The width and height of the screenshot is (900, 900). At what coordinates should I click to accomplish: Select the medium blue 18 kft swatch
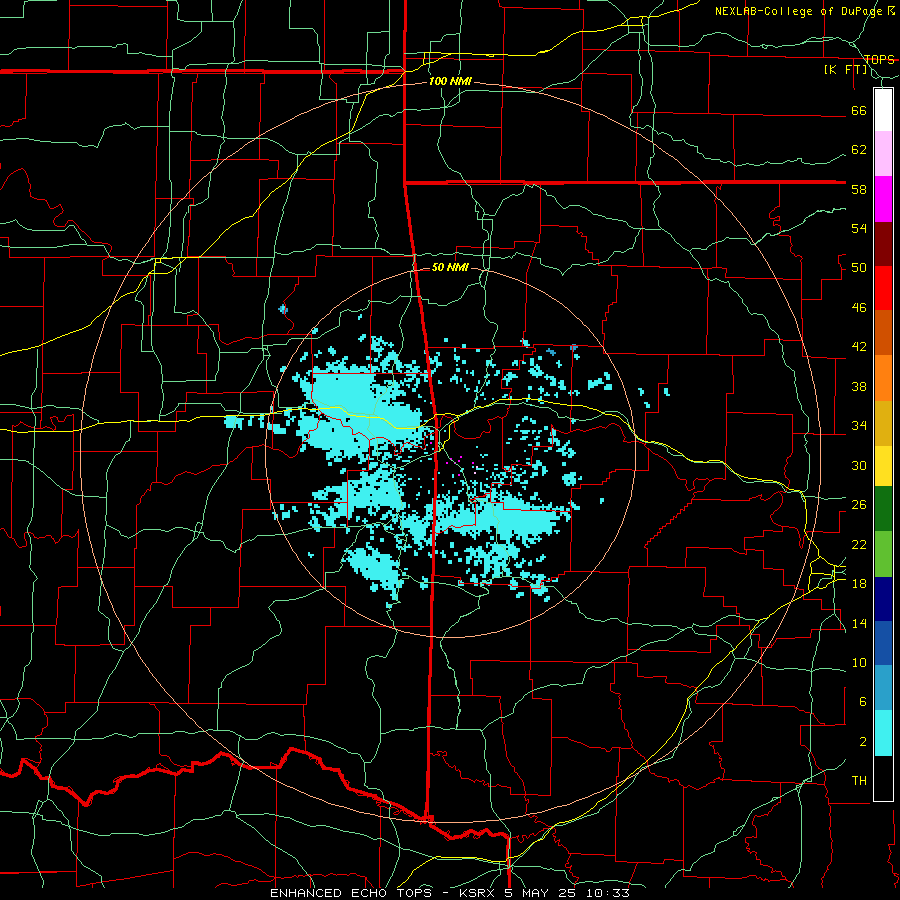pos(883,643)
